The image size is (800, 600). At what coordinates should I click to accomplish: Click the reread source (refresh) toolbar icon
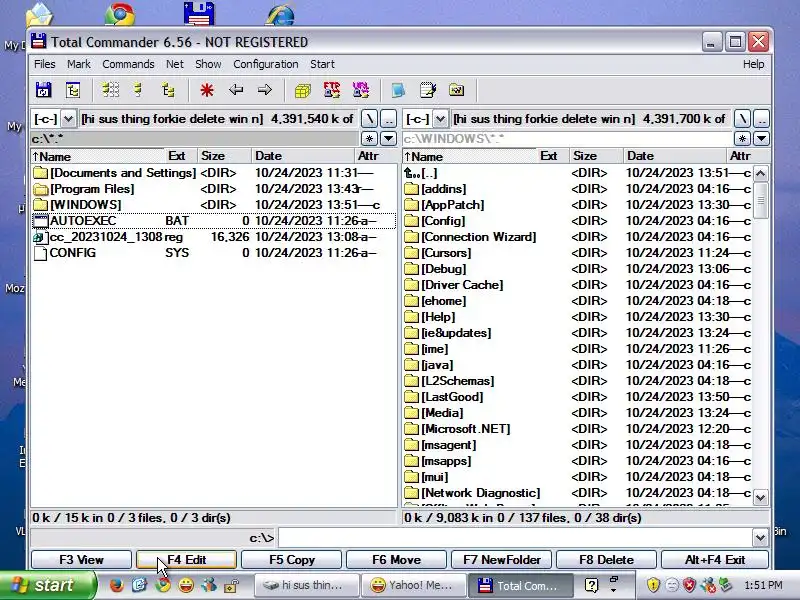(43, 90)
